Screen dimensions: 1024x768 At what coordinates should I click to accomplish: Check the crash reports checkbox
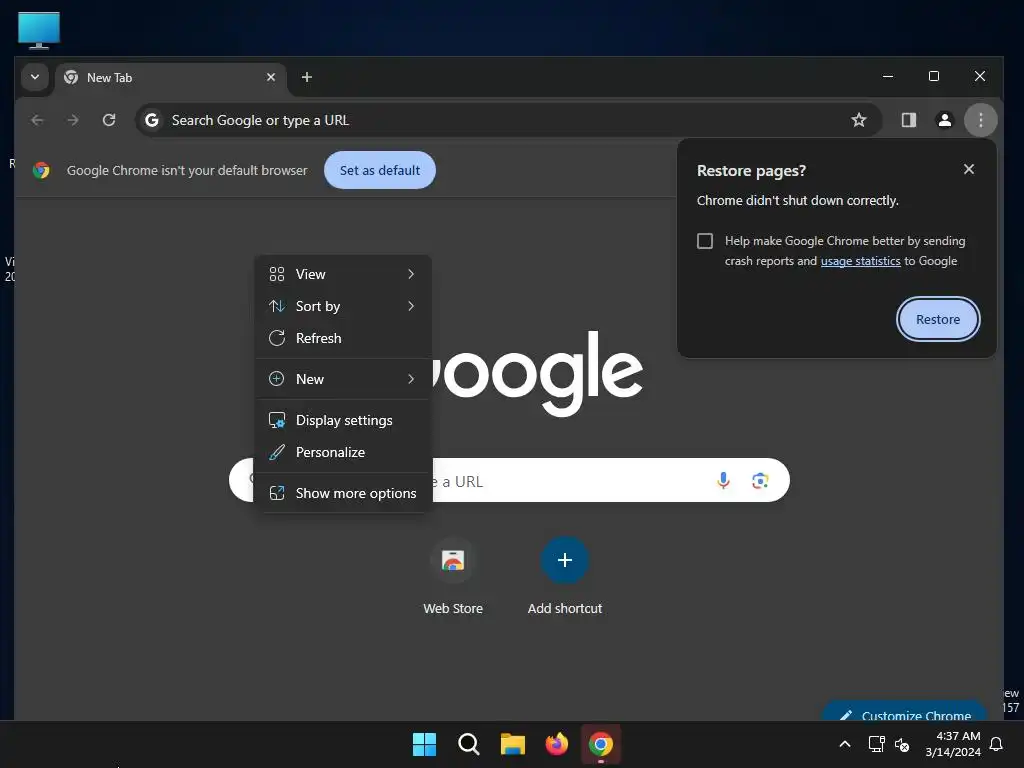(705, 241)
